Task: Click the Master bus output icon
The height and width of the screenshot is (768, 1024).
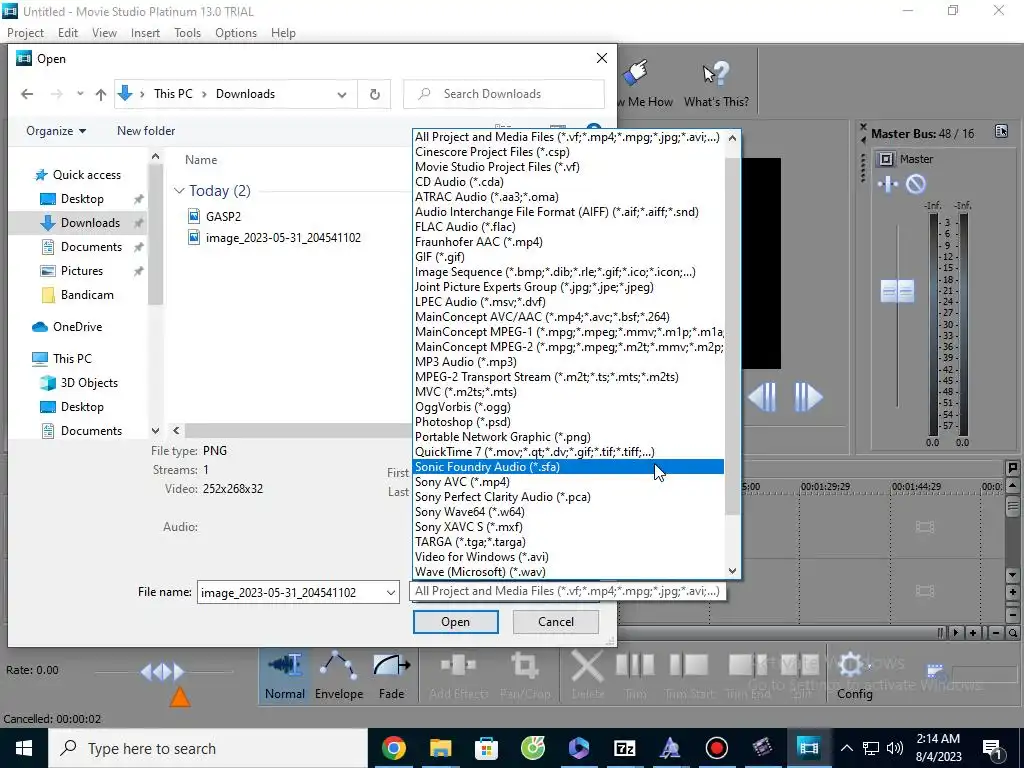Action: pos(885,159)
